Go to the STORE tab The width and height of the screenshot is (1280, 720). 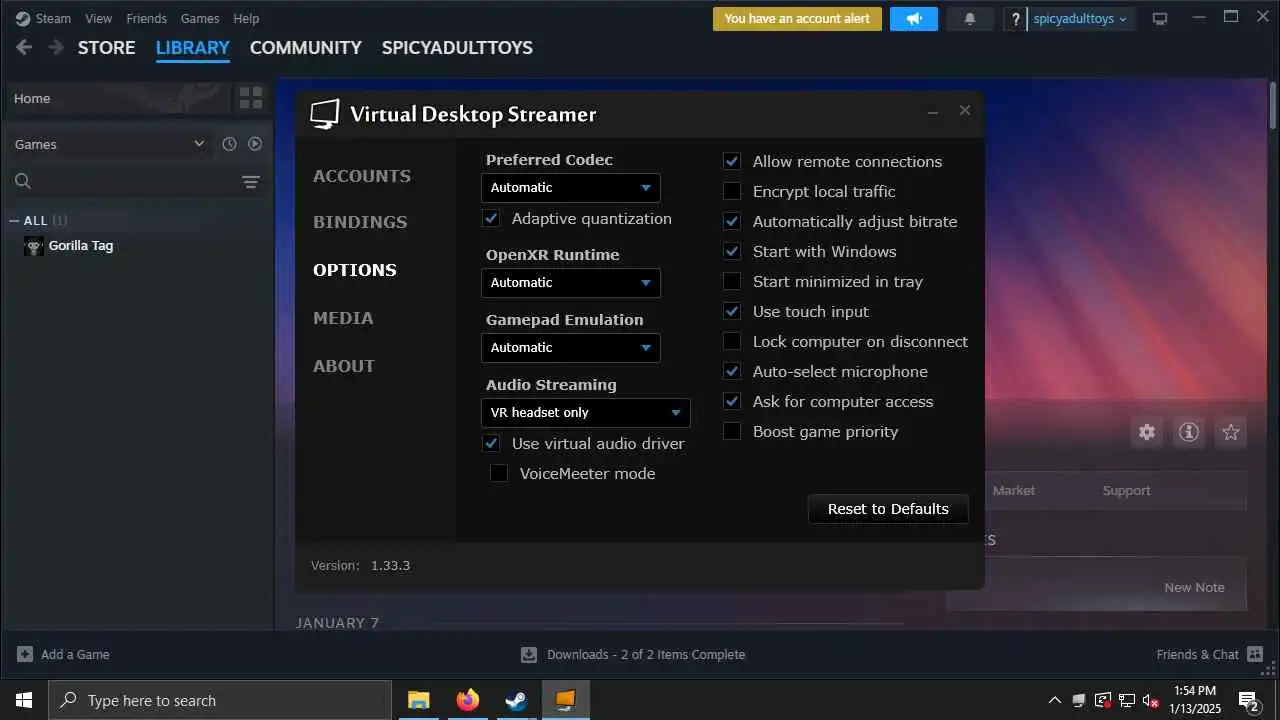point(107,47)
